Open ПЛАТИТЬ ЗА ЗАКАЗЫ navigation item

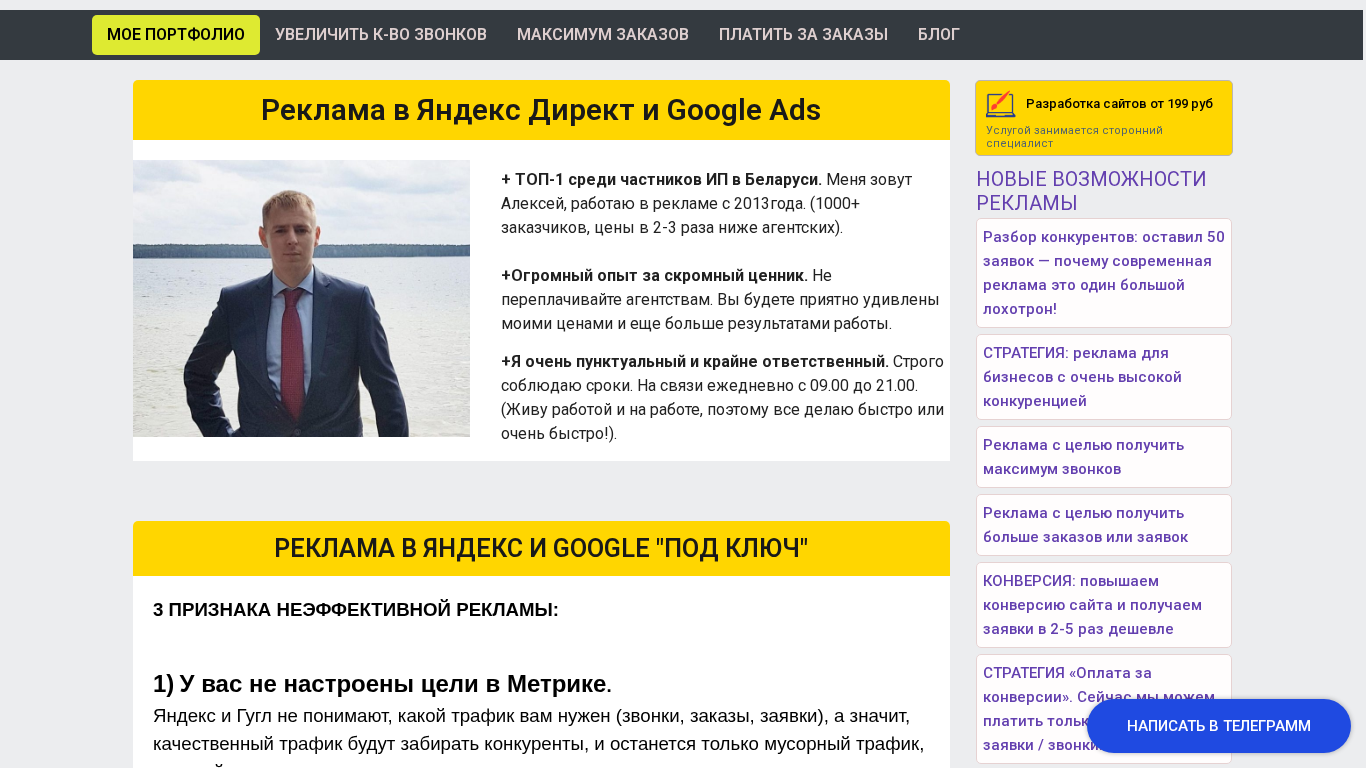803,35
